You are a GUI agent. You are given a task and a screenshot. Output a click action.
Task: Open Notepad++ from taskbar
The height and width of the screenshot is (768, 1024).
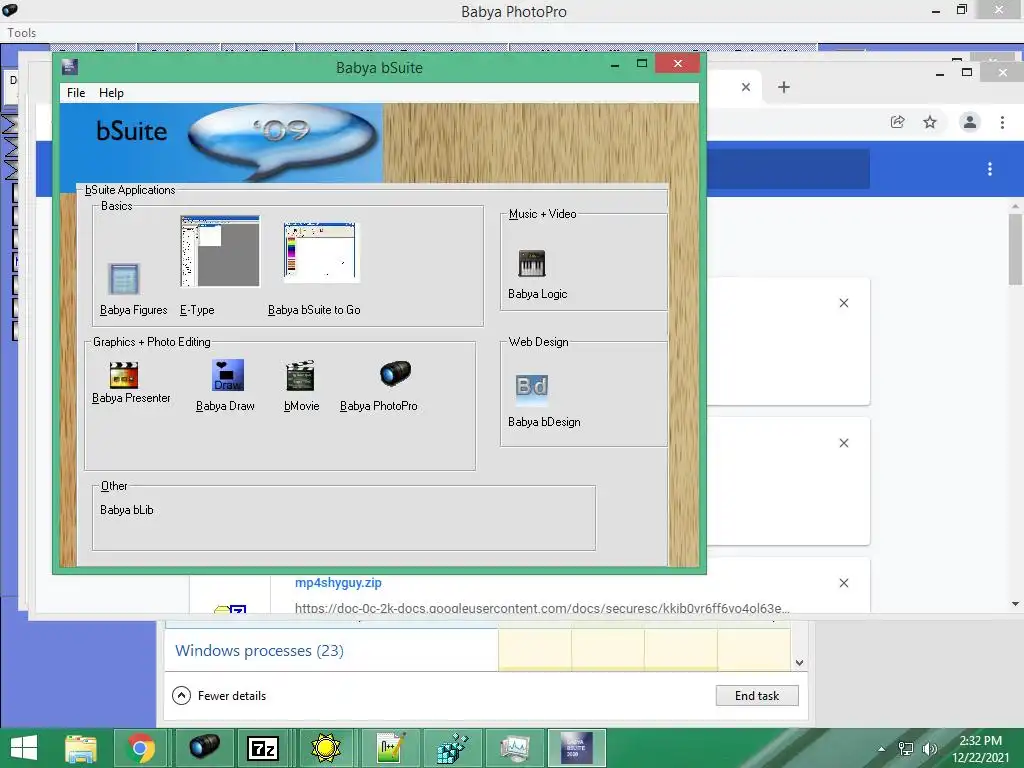(390, 748)
